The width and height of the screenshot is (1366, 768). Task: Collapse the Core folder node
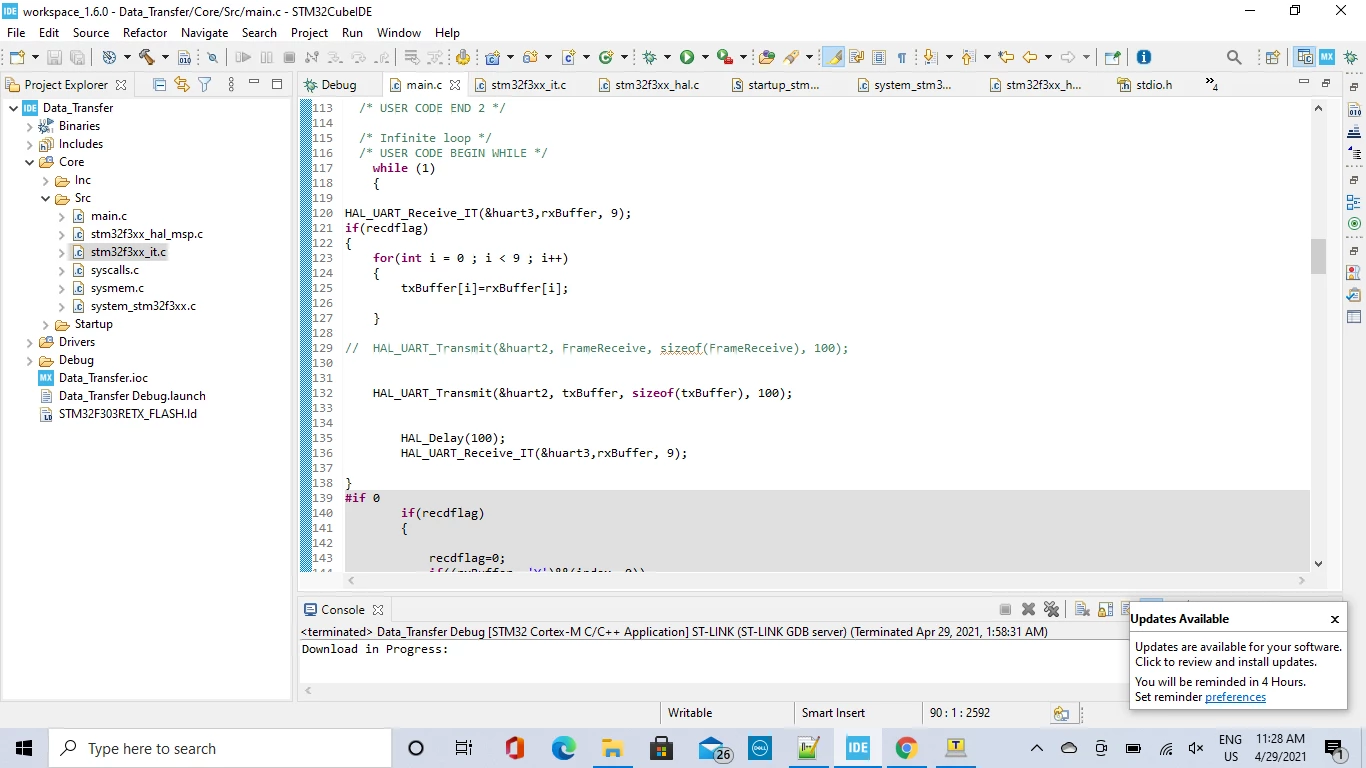click(29, 162)
